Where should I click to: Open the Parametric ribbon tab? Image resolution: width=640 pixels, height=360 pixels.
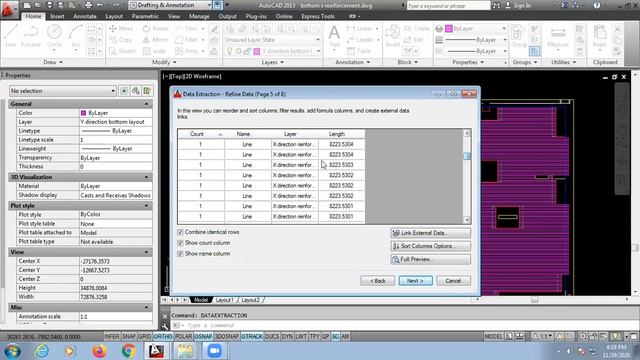point(145,16)
